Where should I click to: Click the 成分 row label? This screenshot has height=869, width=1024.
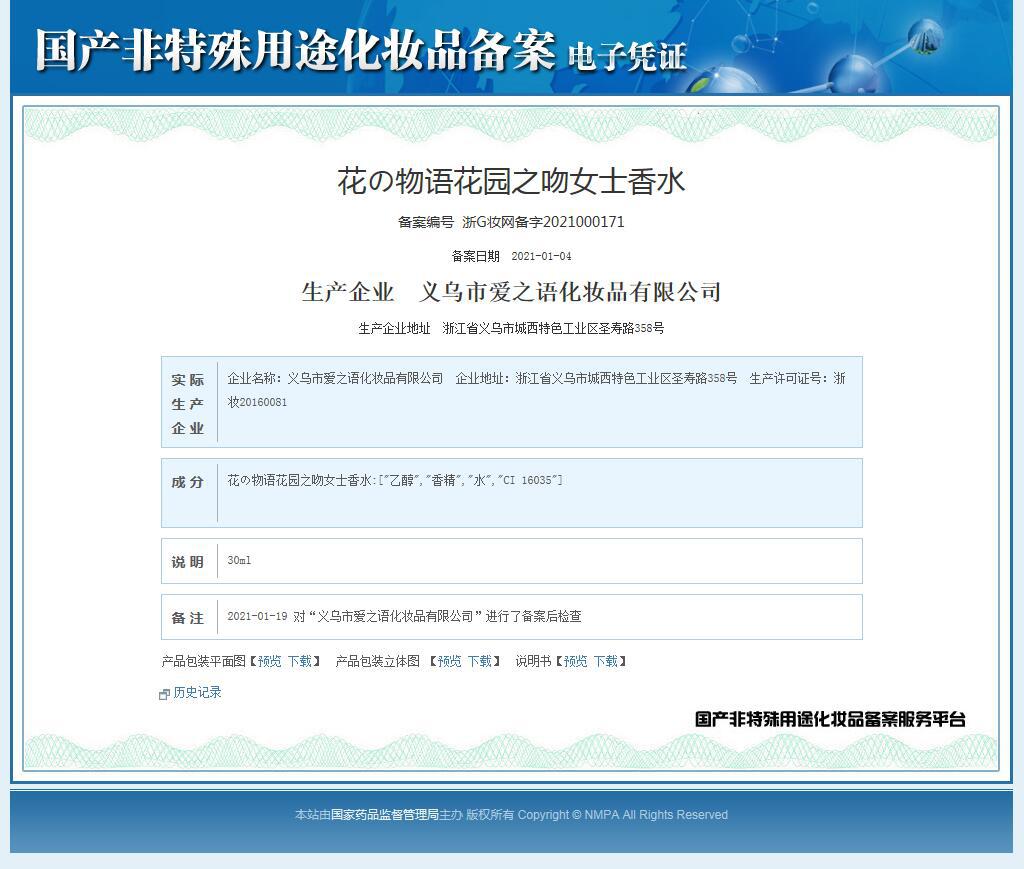[188, 482]
